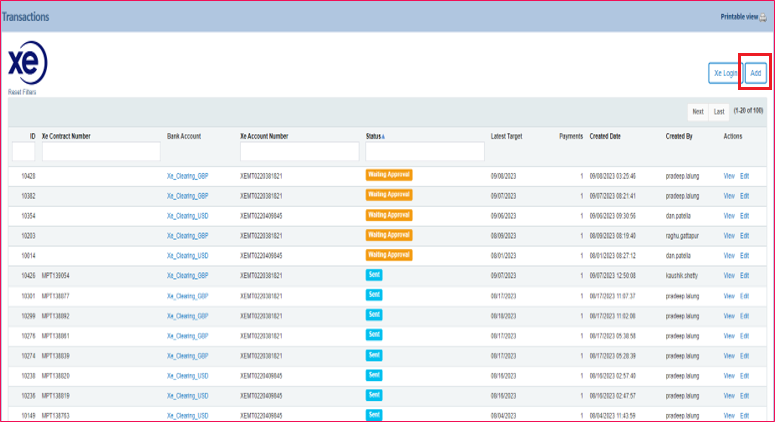Viewport: 775px width, 422px height.
Task: Click the sort arrow next to Status
Action: [x=385, y=136]
